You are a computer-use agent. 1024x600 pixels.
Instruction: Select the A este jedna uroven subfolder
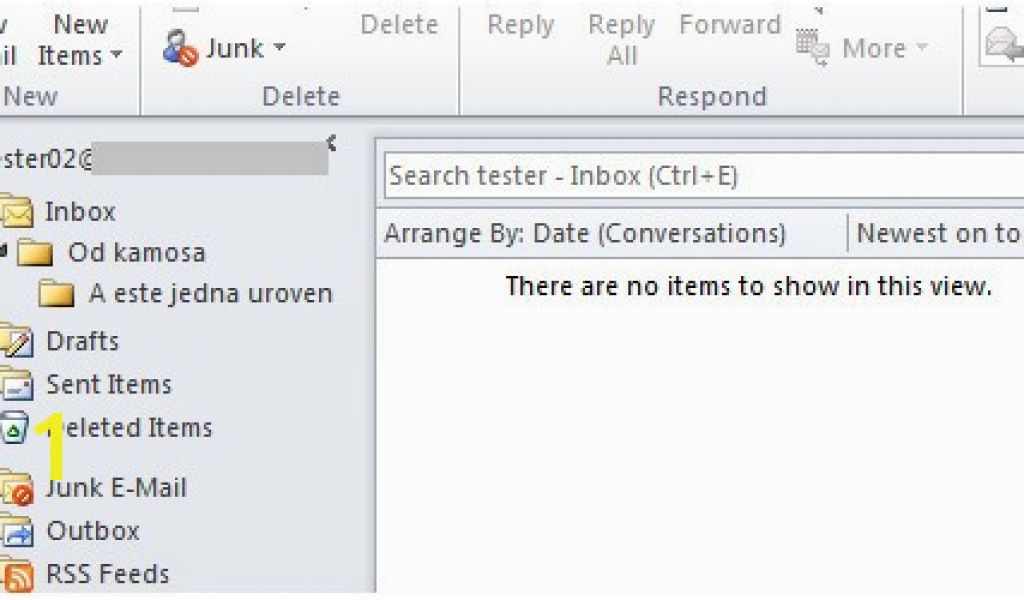[186, 294]
